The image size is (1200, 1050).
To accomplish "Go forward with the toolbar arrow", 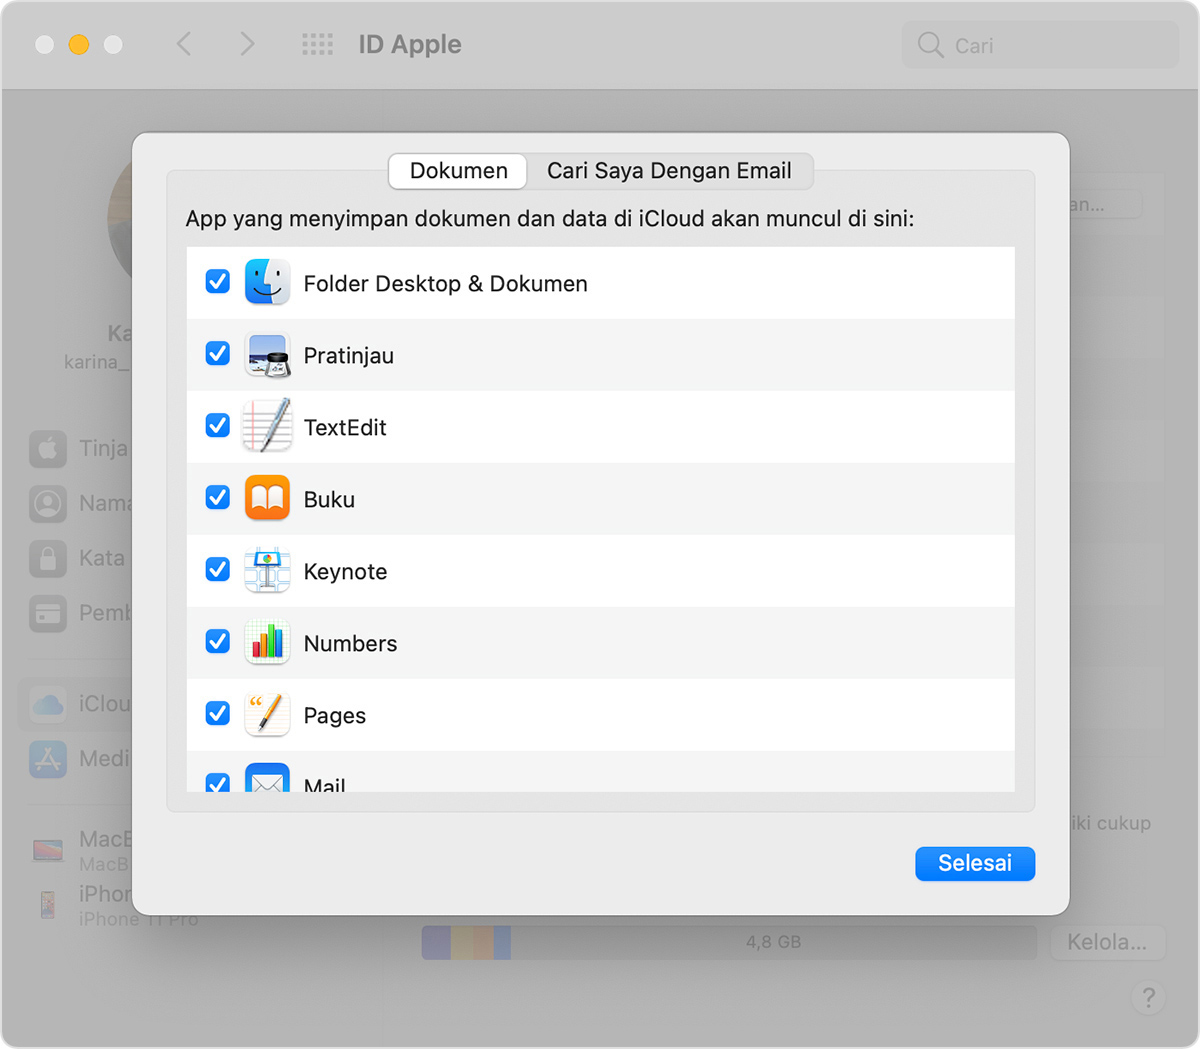I will pos(247,44).
